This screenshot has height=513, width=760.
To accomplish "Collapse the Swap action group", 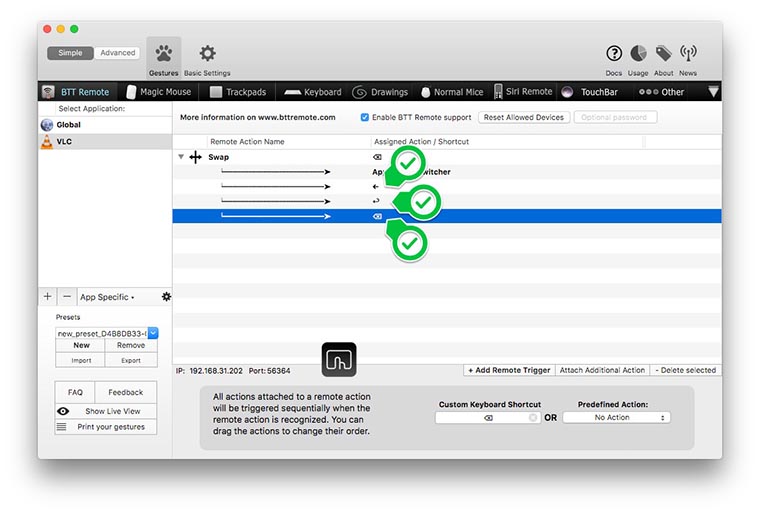I will pyautogui.click(x=181, y=157).
